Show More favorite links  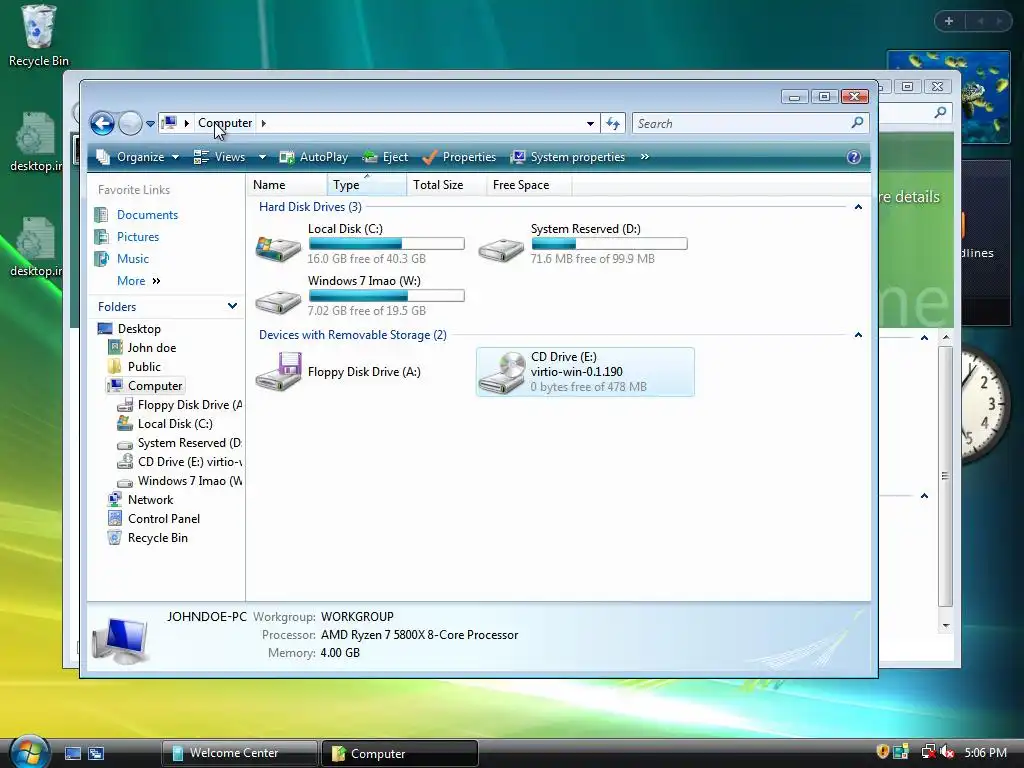coord(138,281)
